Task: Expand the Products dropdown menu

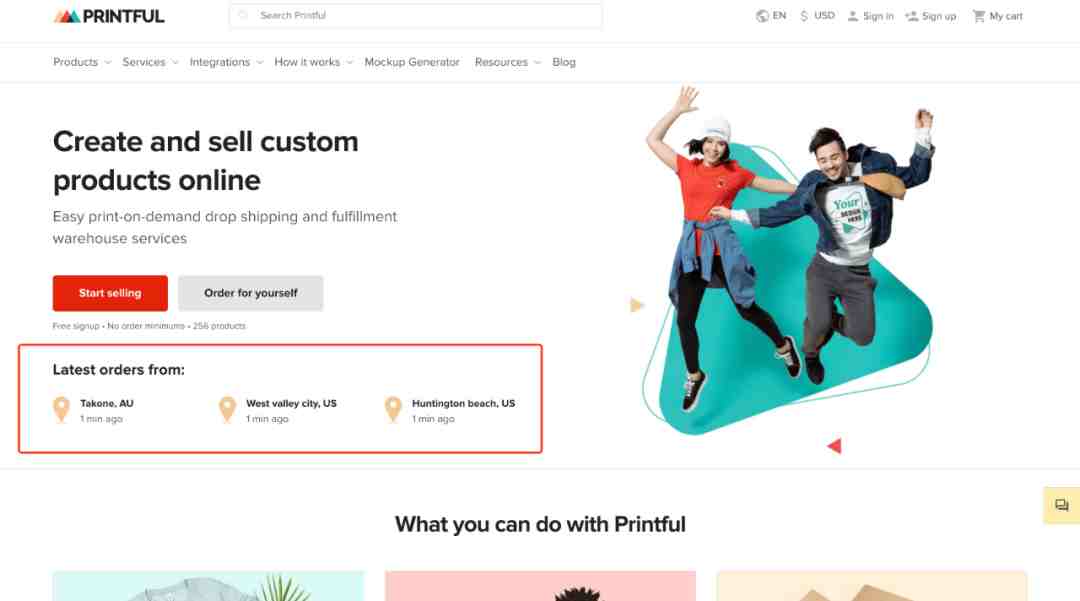Action: (82, 62)
